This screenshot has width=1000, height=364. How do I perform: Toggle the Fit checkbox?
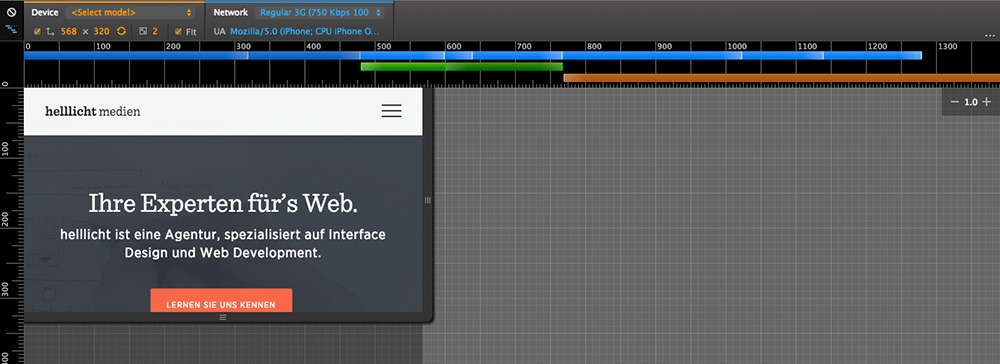pos(178,31)
